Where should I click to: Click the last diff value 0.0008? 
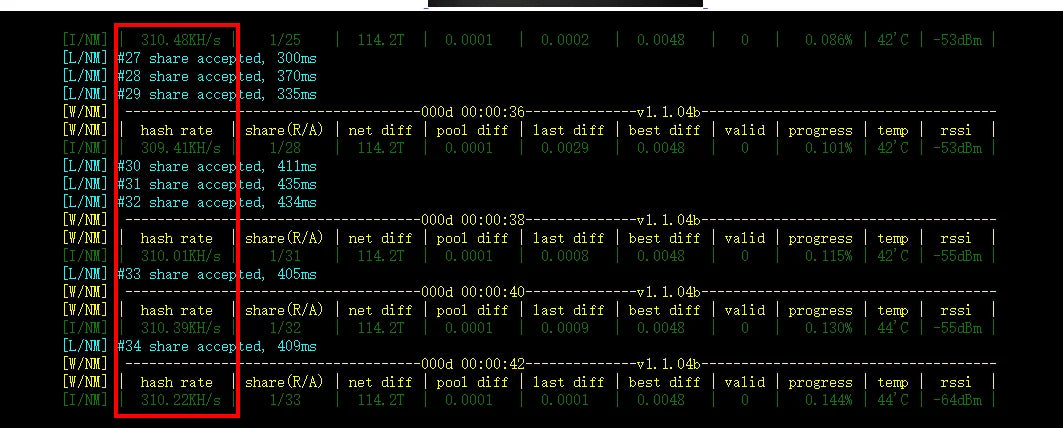(565, 256)
